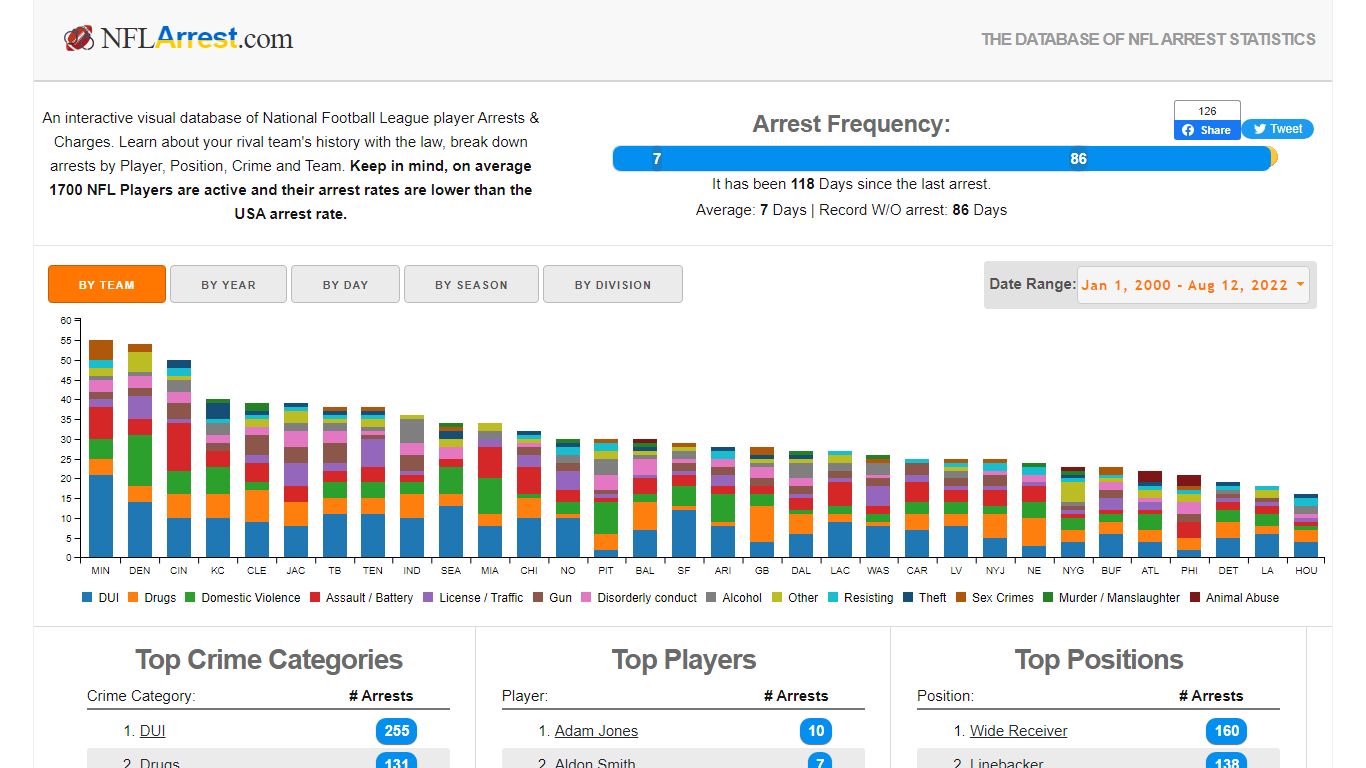Click the 255 arrests badge for DUI
This screenshot has height=768, width=1366.
tap(397, 731)
